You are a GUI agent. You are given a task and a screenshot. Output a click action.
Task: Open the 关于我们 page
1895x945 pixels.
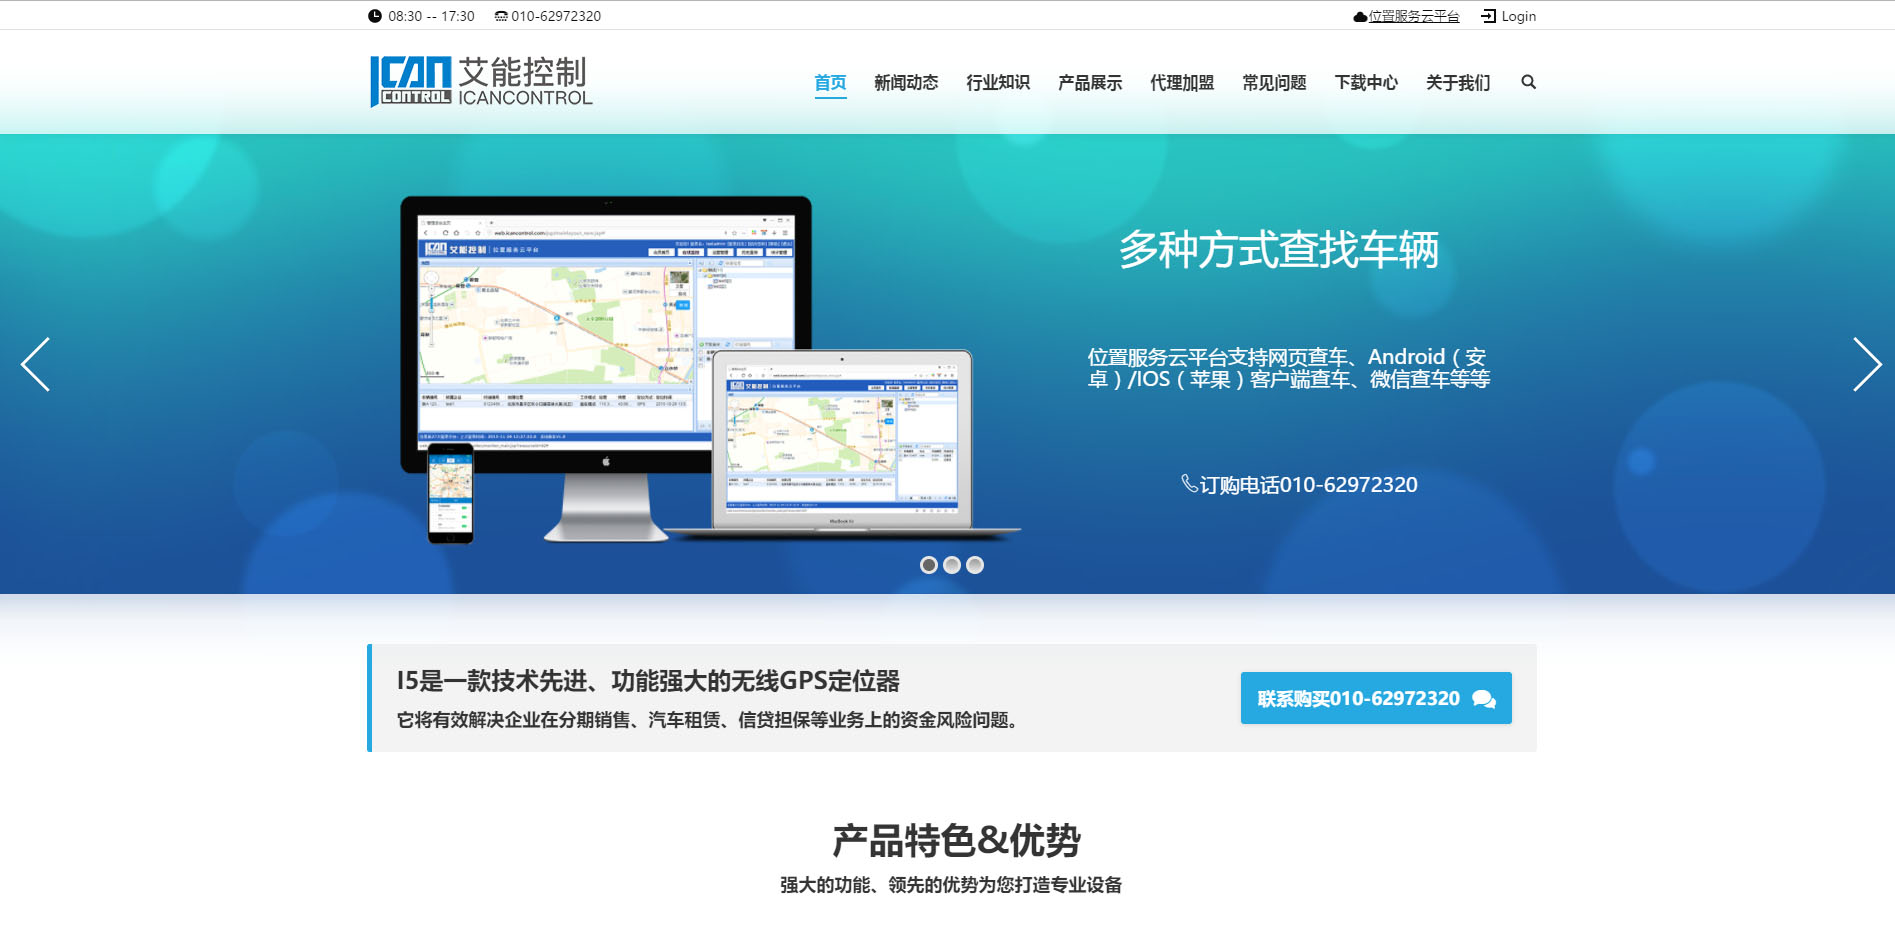click(1458, 83)
